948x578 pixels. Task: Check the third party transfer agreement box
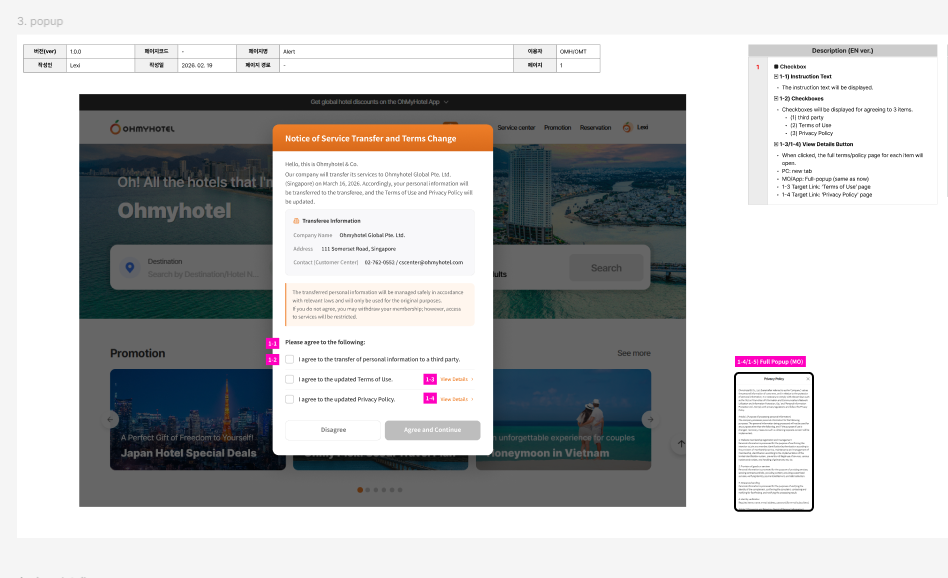290,359
